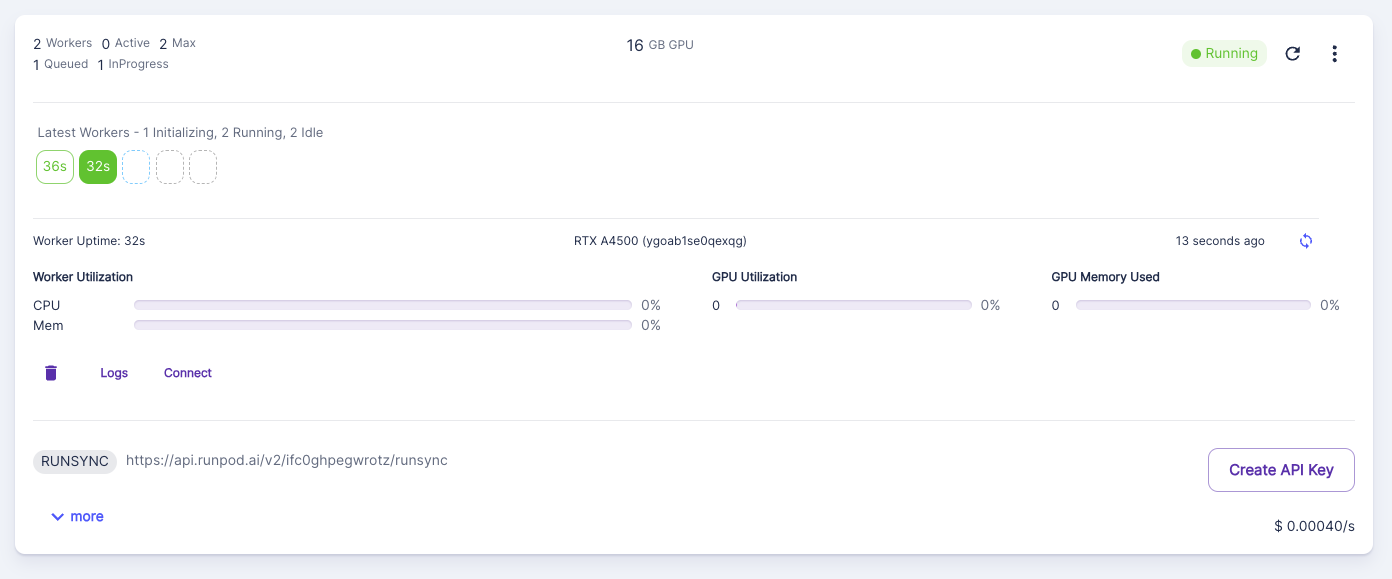The height and width of the screenshot is (579, 1392).
Task: Click the GPU Utilization progress bar
Action: point(854,305)
